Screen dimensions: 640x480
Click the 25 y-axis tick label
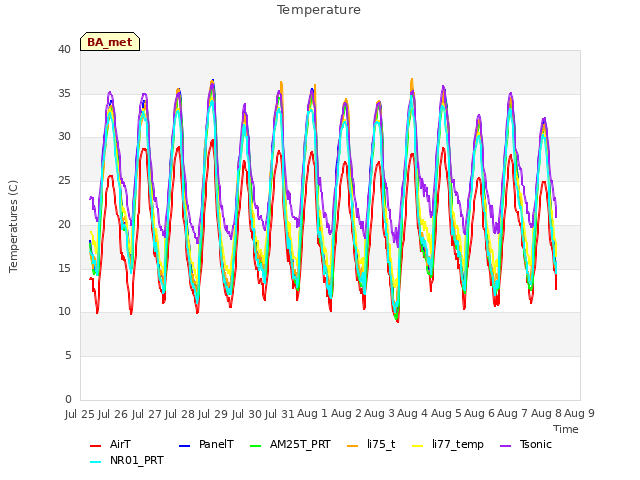[x=64, y=181]
